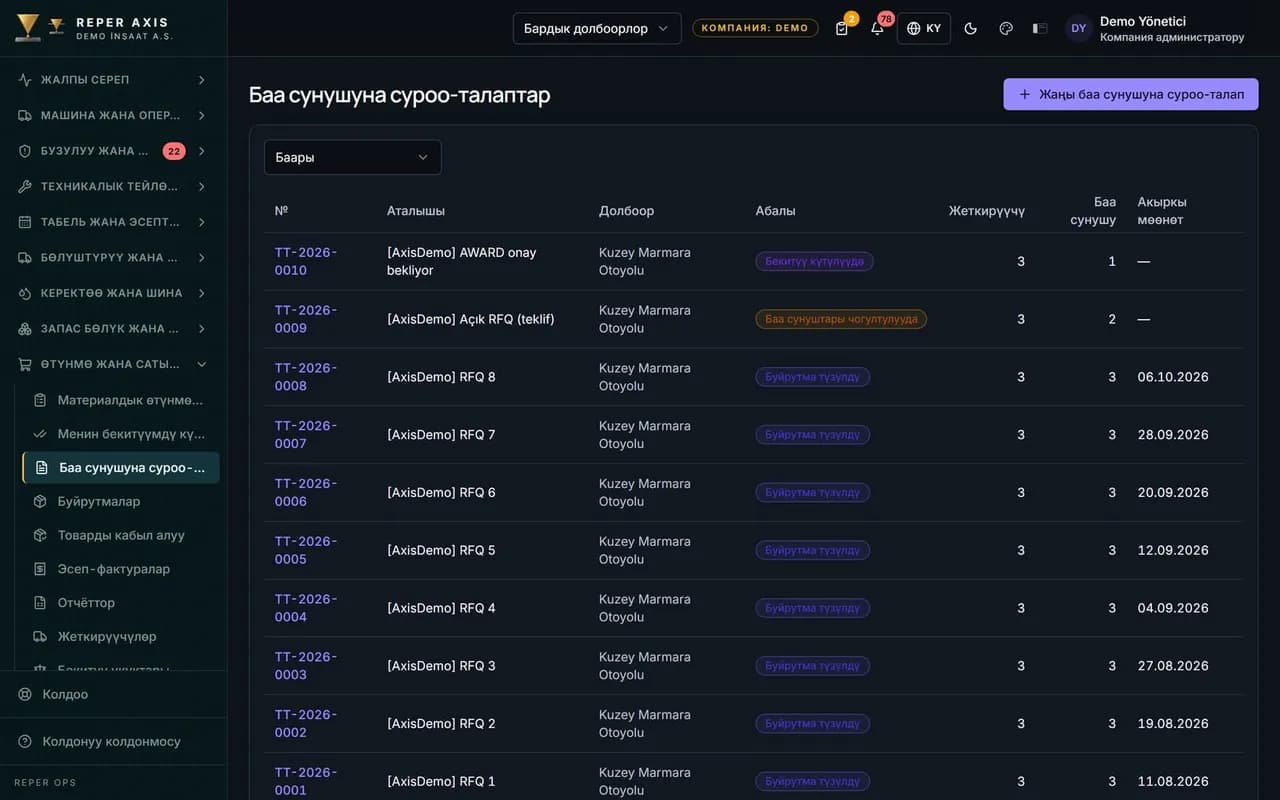Click the Бөлүштүрүү жана truck icon
The width and height of the screenshot is (1280, 800).
pyautogui.click(x=25, y=257)
